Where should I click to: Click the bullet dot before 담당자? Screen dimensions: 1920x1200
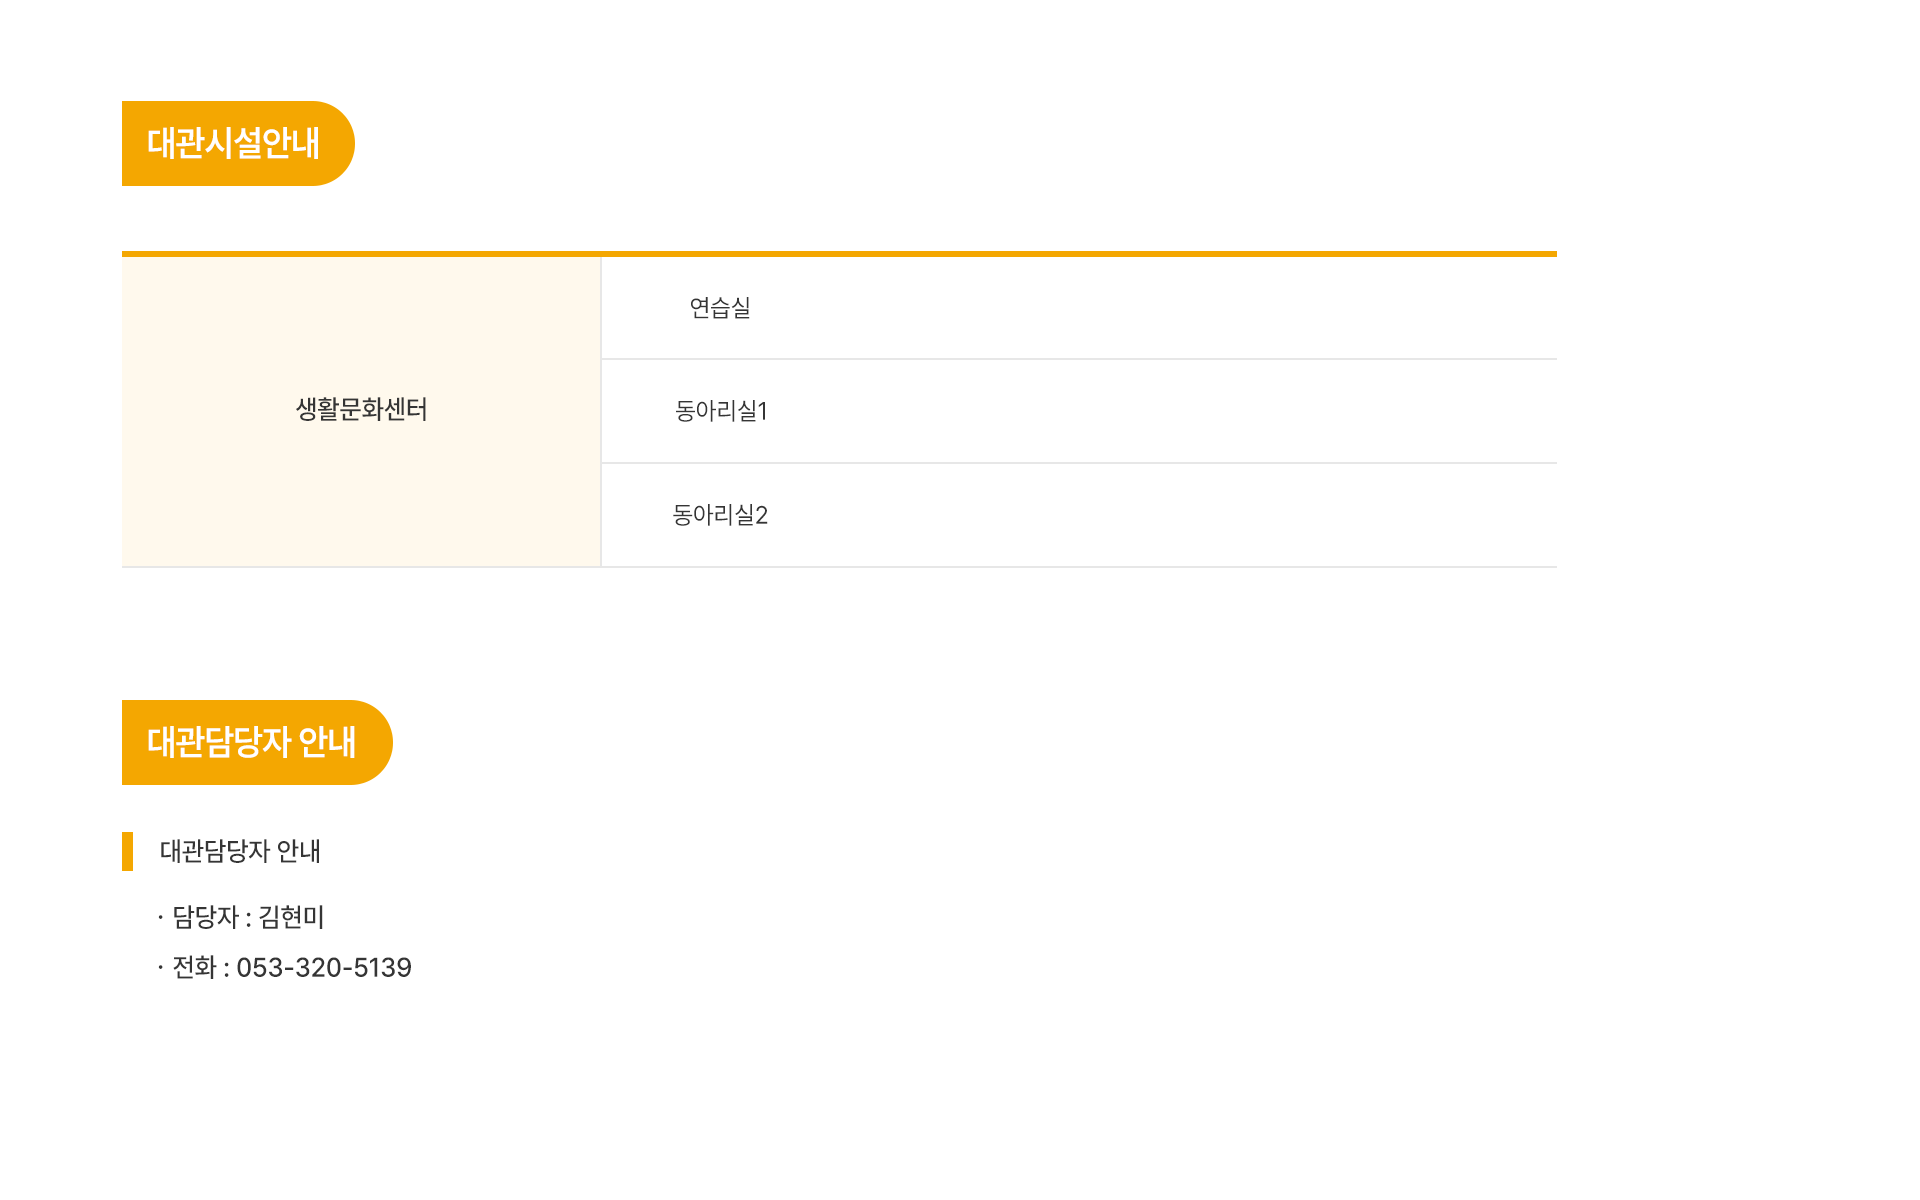(160, 917)
